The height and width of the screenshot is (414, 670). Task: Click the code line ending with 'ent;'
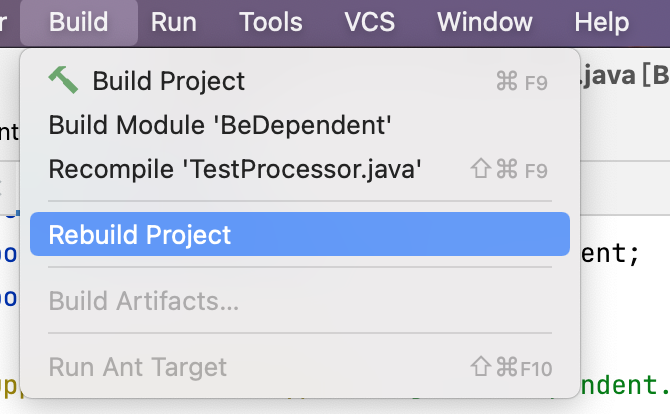[610, 253]
